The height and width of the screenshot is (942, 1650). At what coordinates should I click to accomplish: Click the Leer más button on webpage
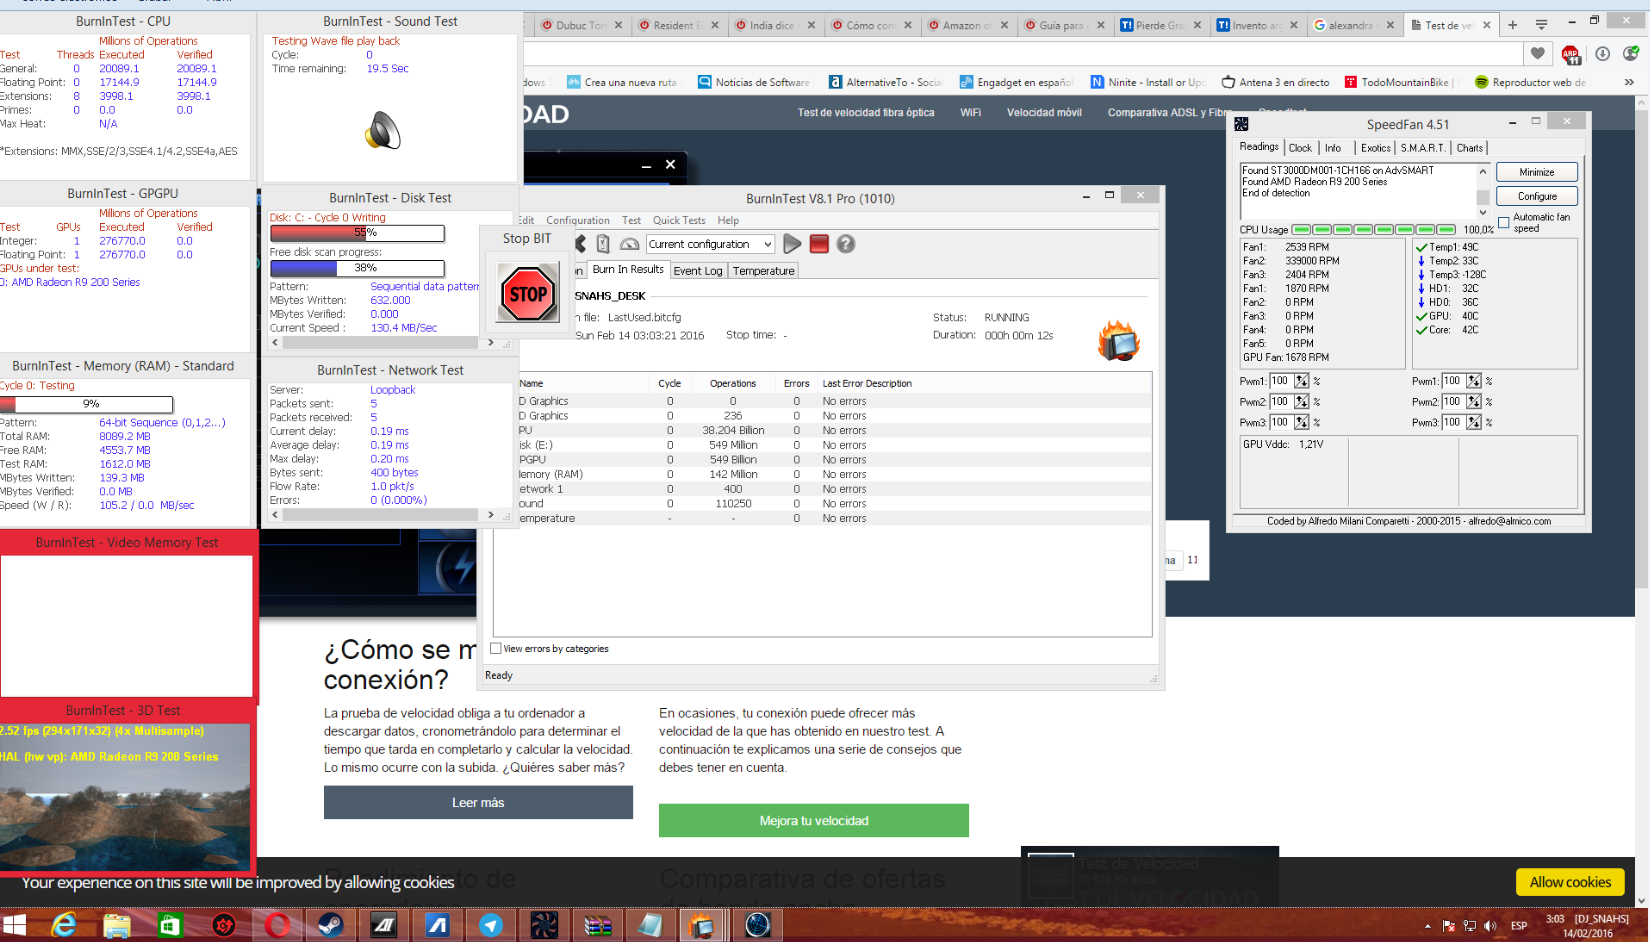point(478,802)
